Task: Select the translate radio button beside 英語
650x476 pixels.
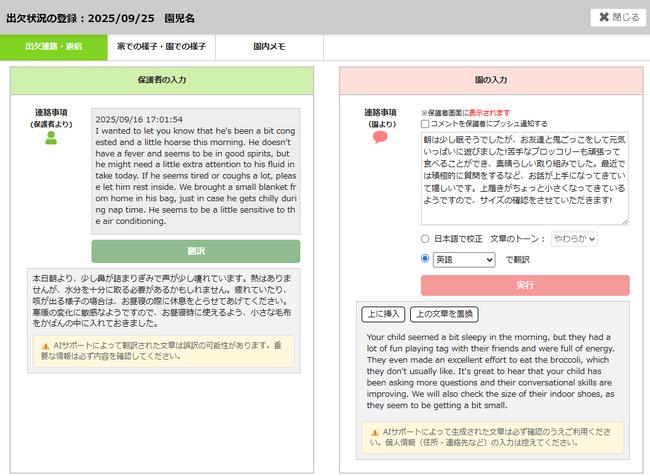Action: [427, 259]
